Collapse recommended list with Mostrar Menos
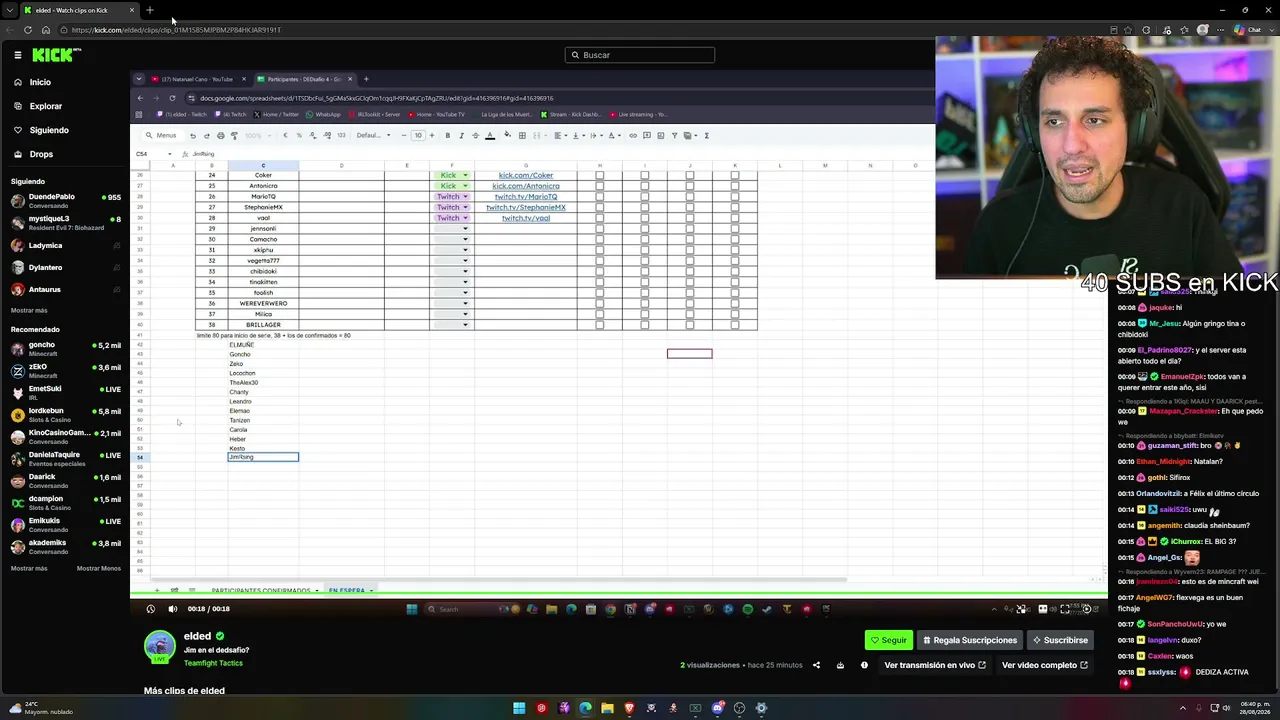This screenshot has width=1280, height=720. [x=98, y=568]
